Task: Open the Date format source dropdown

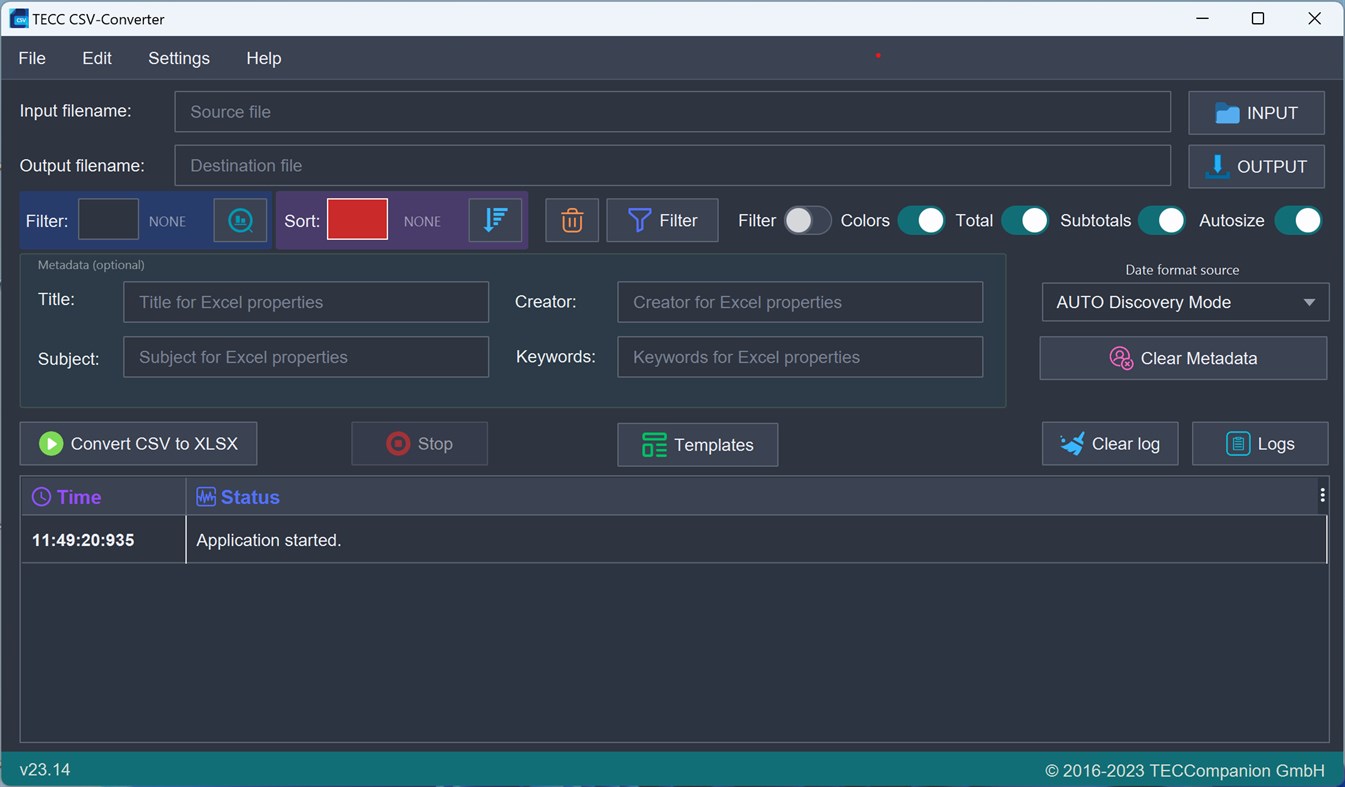Action: tap(1185, 302)
